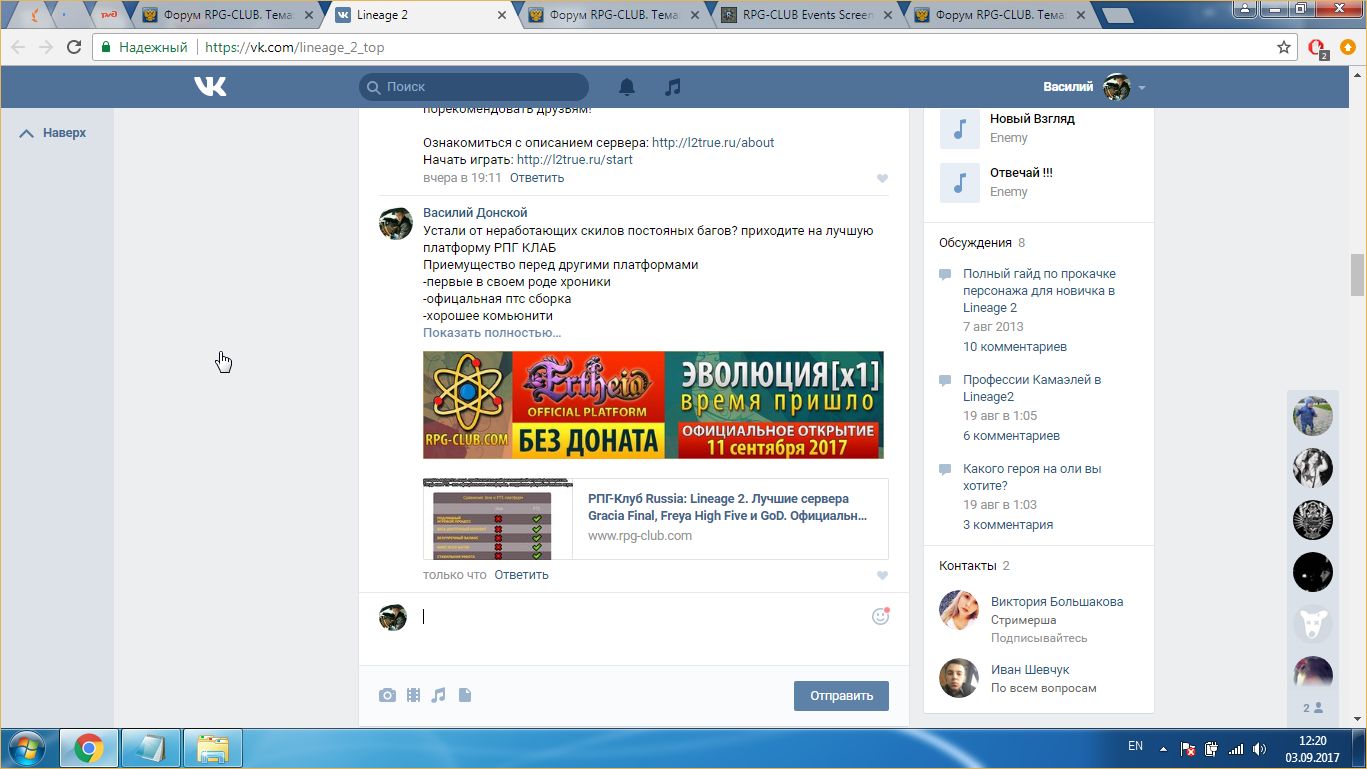Go up with the Наверх link

click(53, 133)
